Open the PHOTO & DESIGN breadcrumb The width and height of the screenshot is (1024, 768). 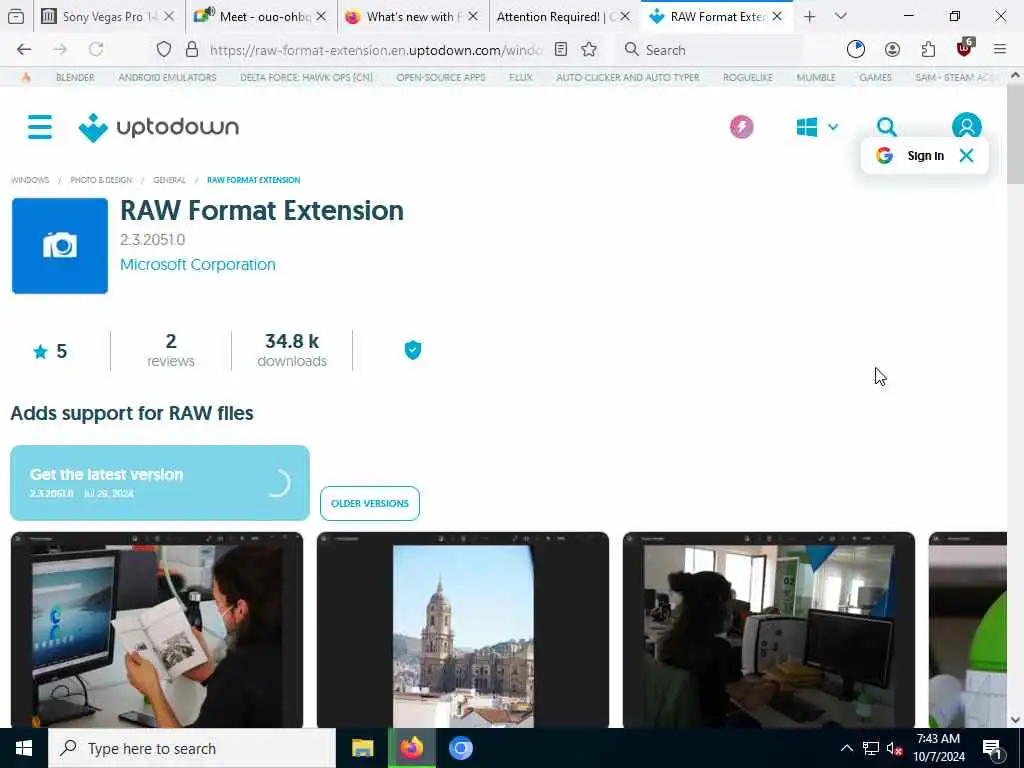pos(101,180)
